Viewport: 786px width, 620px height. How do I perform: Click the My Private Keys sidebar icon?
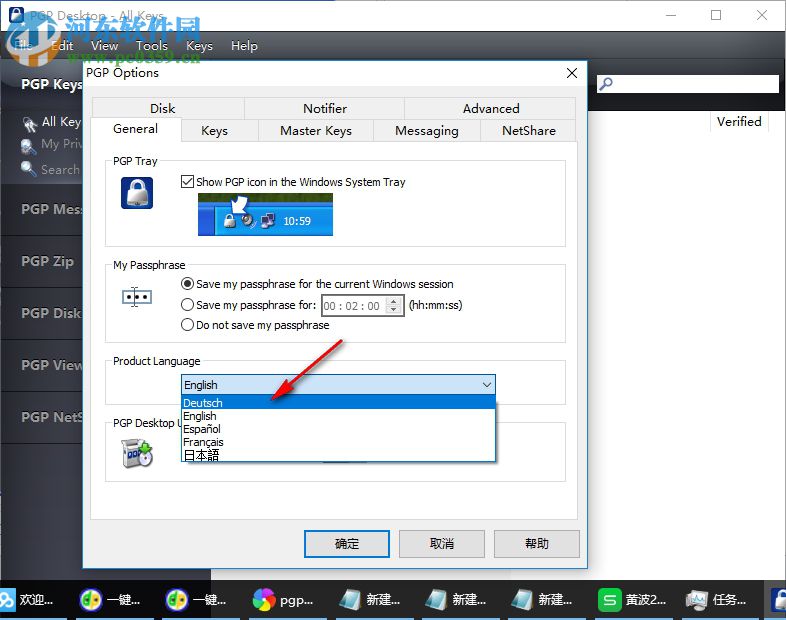[28, 146]
